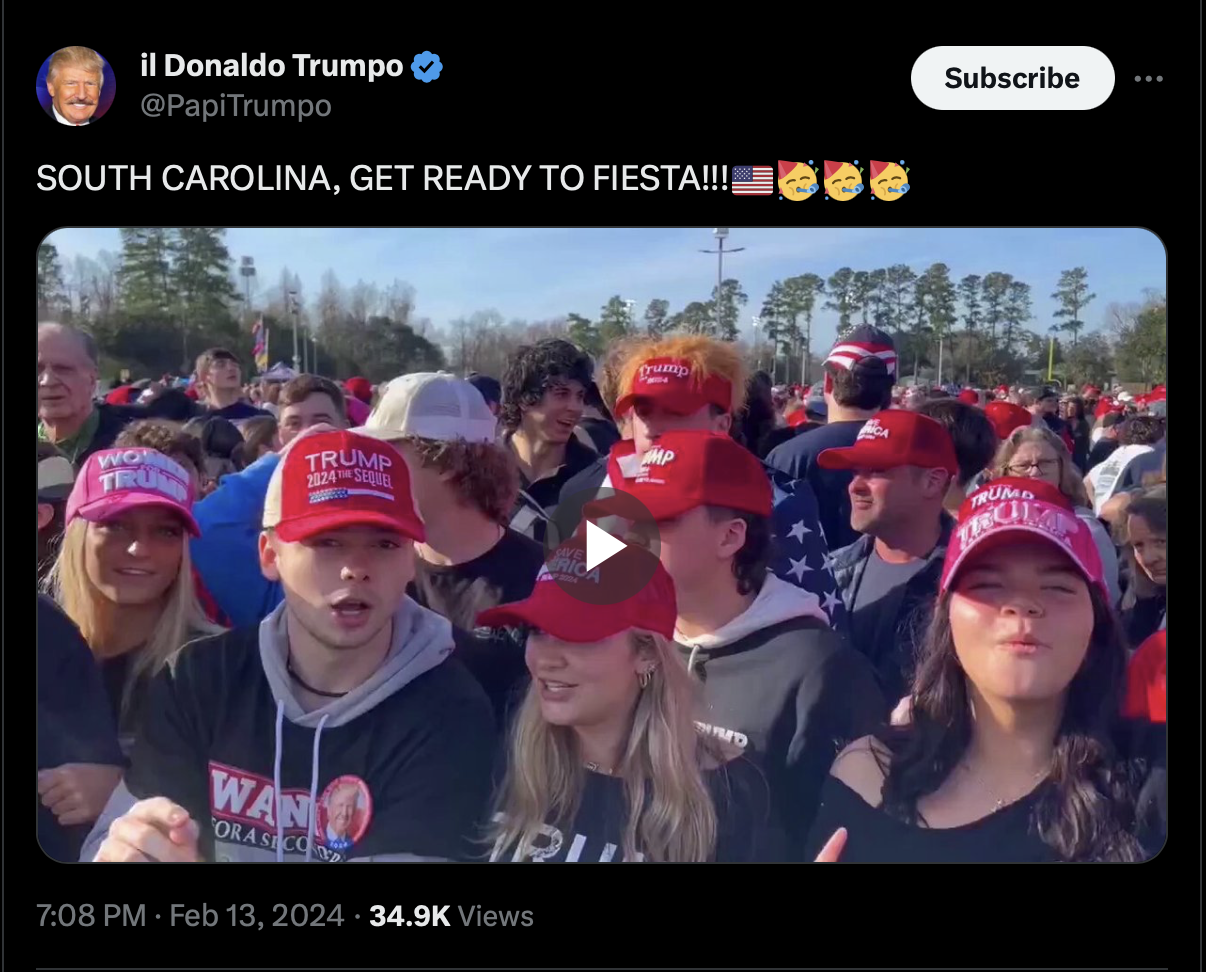View the 34.9K Views count
The width and height of the screenshot is (1206, 972).
click(x=451, y=916)
